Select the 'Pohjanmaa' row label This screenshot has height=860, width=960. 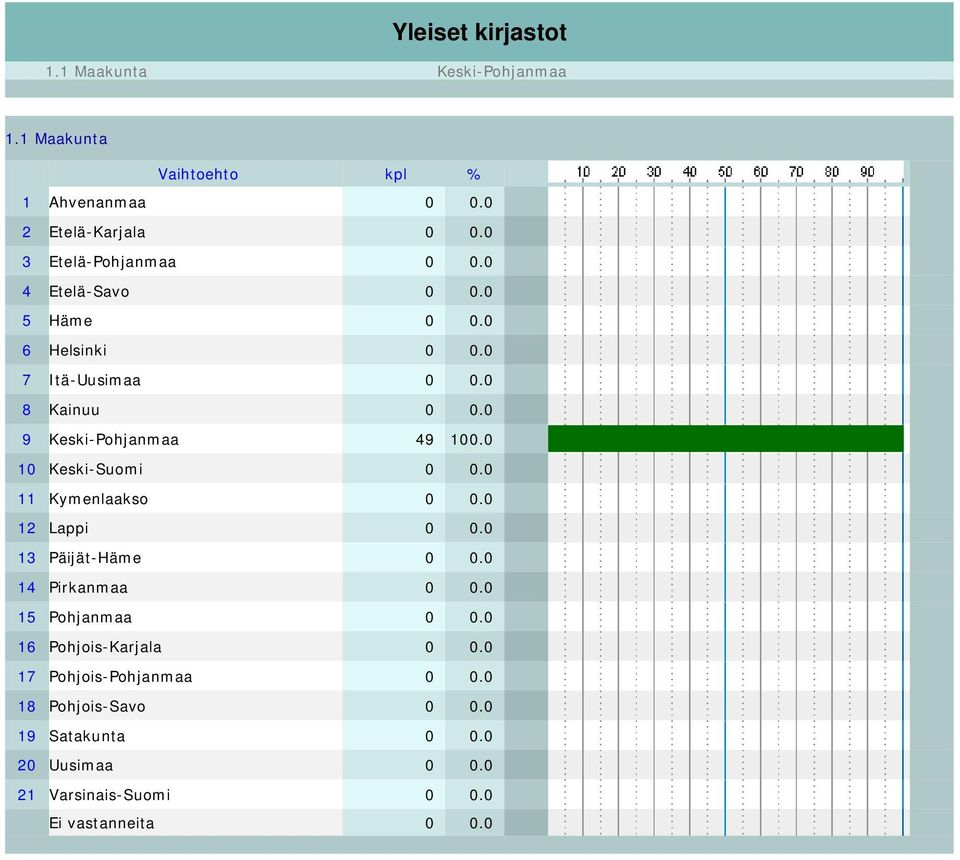(x=91, y=618)
